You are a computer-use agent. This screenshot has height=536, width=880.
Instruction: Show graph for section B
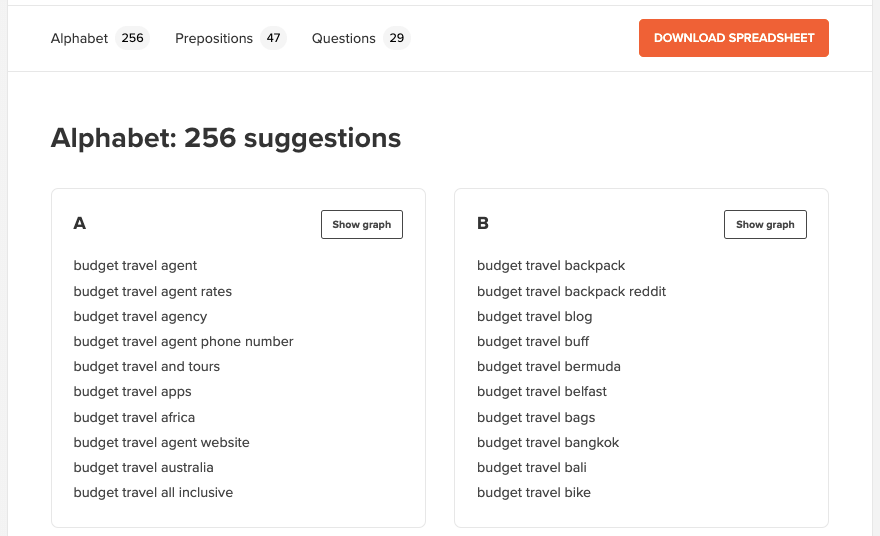765,225
